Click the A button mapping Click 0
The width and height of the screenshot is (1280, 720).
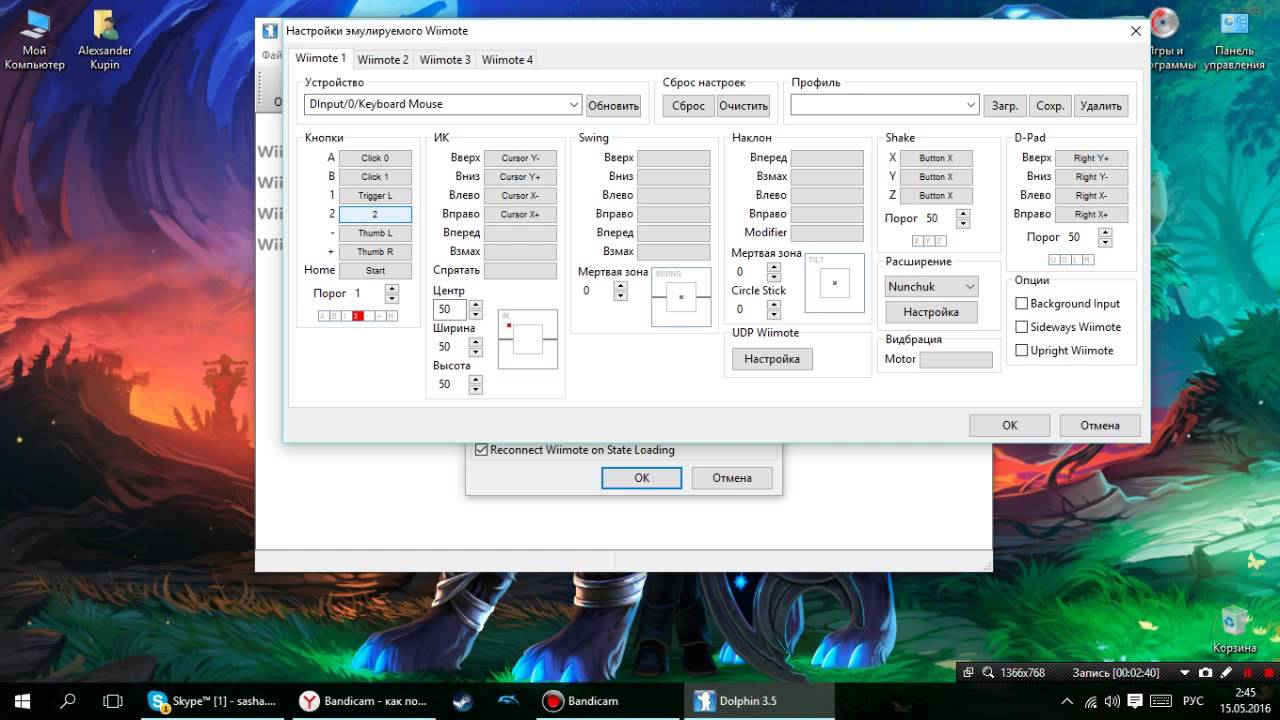[x=375, y=158]
